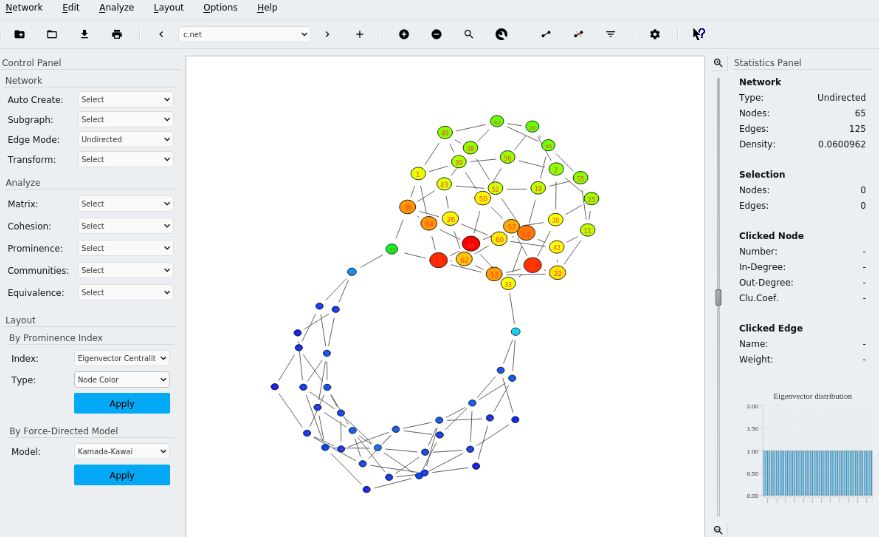This screenshot has width=879, height=537.
Task: Open the Matrix analysis dropdown
Action: [x=126, y=203]
